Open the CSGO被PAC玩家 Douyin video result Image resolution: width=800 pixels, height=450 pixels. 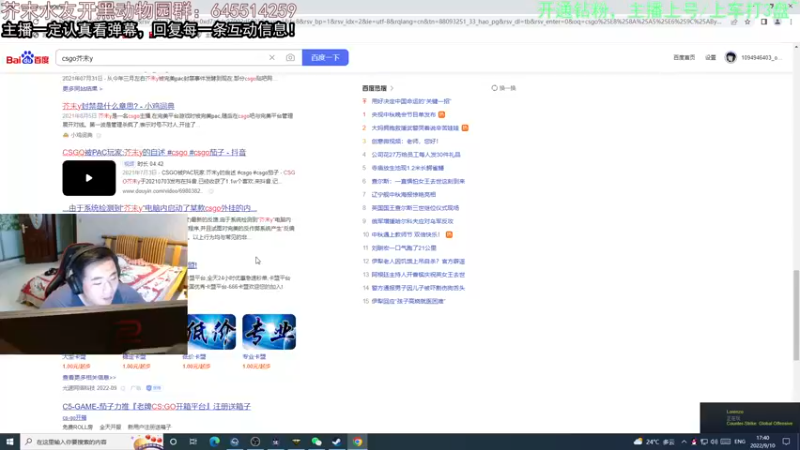pos(154,152)
